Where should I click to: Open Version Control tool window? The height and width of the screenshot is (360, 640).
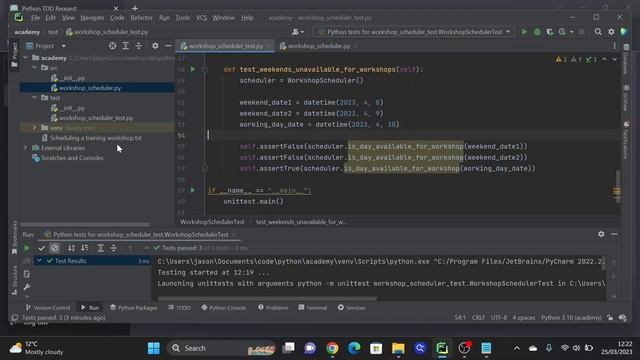48,307
